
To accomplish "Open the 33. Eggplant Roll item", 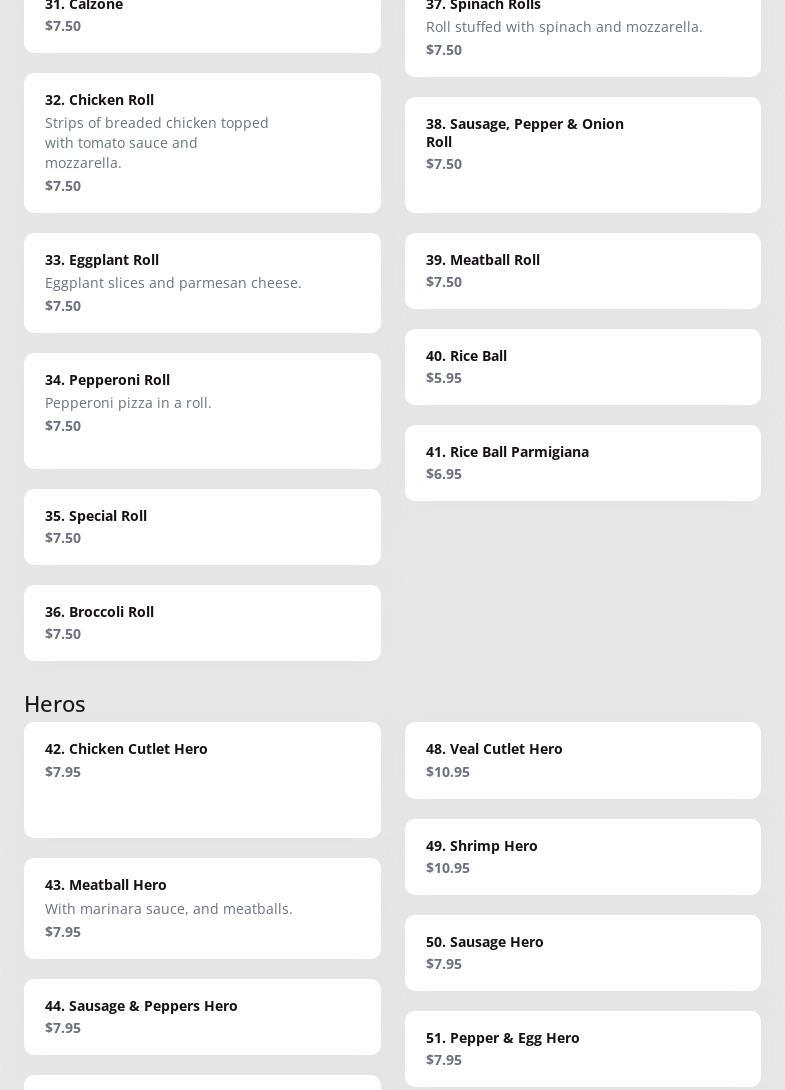I will pos(202,282).
